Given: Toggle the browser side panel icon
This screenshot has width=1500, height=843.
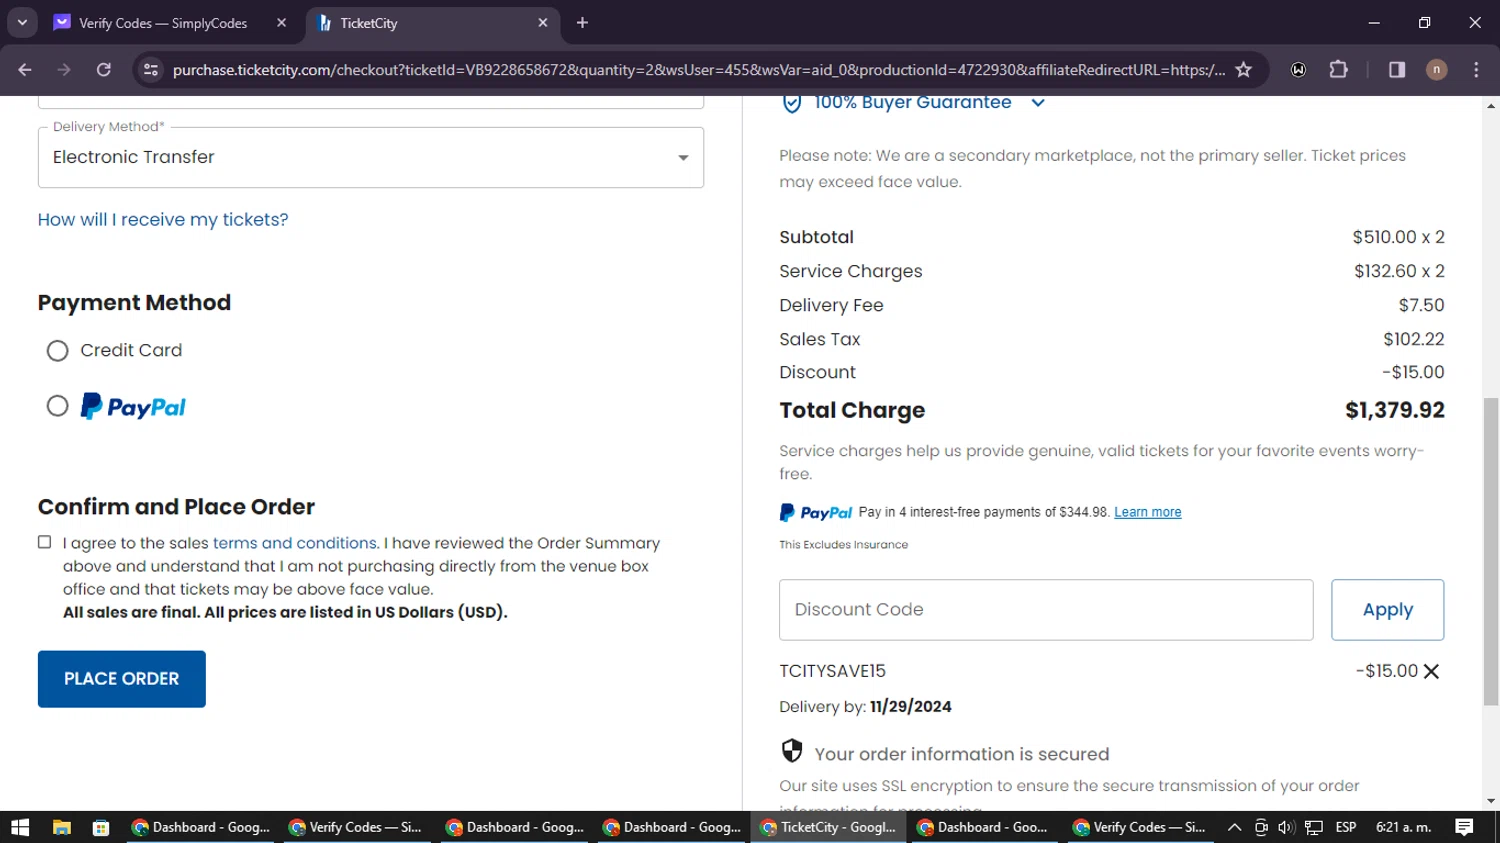Looking at the screenshot, I should [x=1397, y=70].
